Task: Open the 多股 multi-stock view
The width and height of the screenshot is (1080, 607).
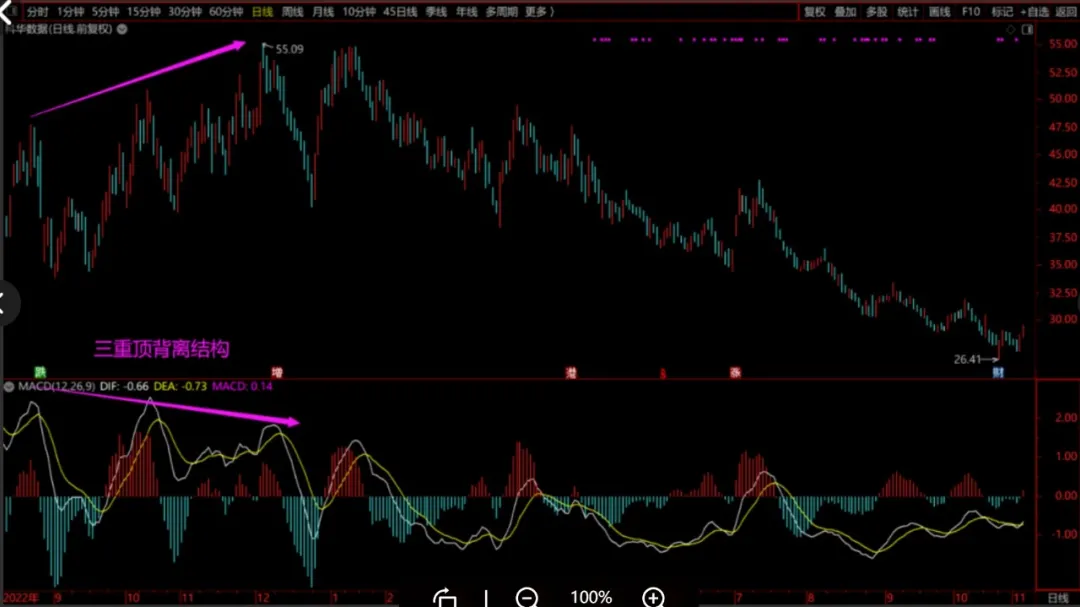Action: [876, 12]
